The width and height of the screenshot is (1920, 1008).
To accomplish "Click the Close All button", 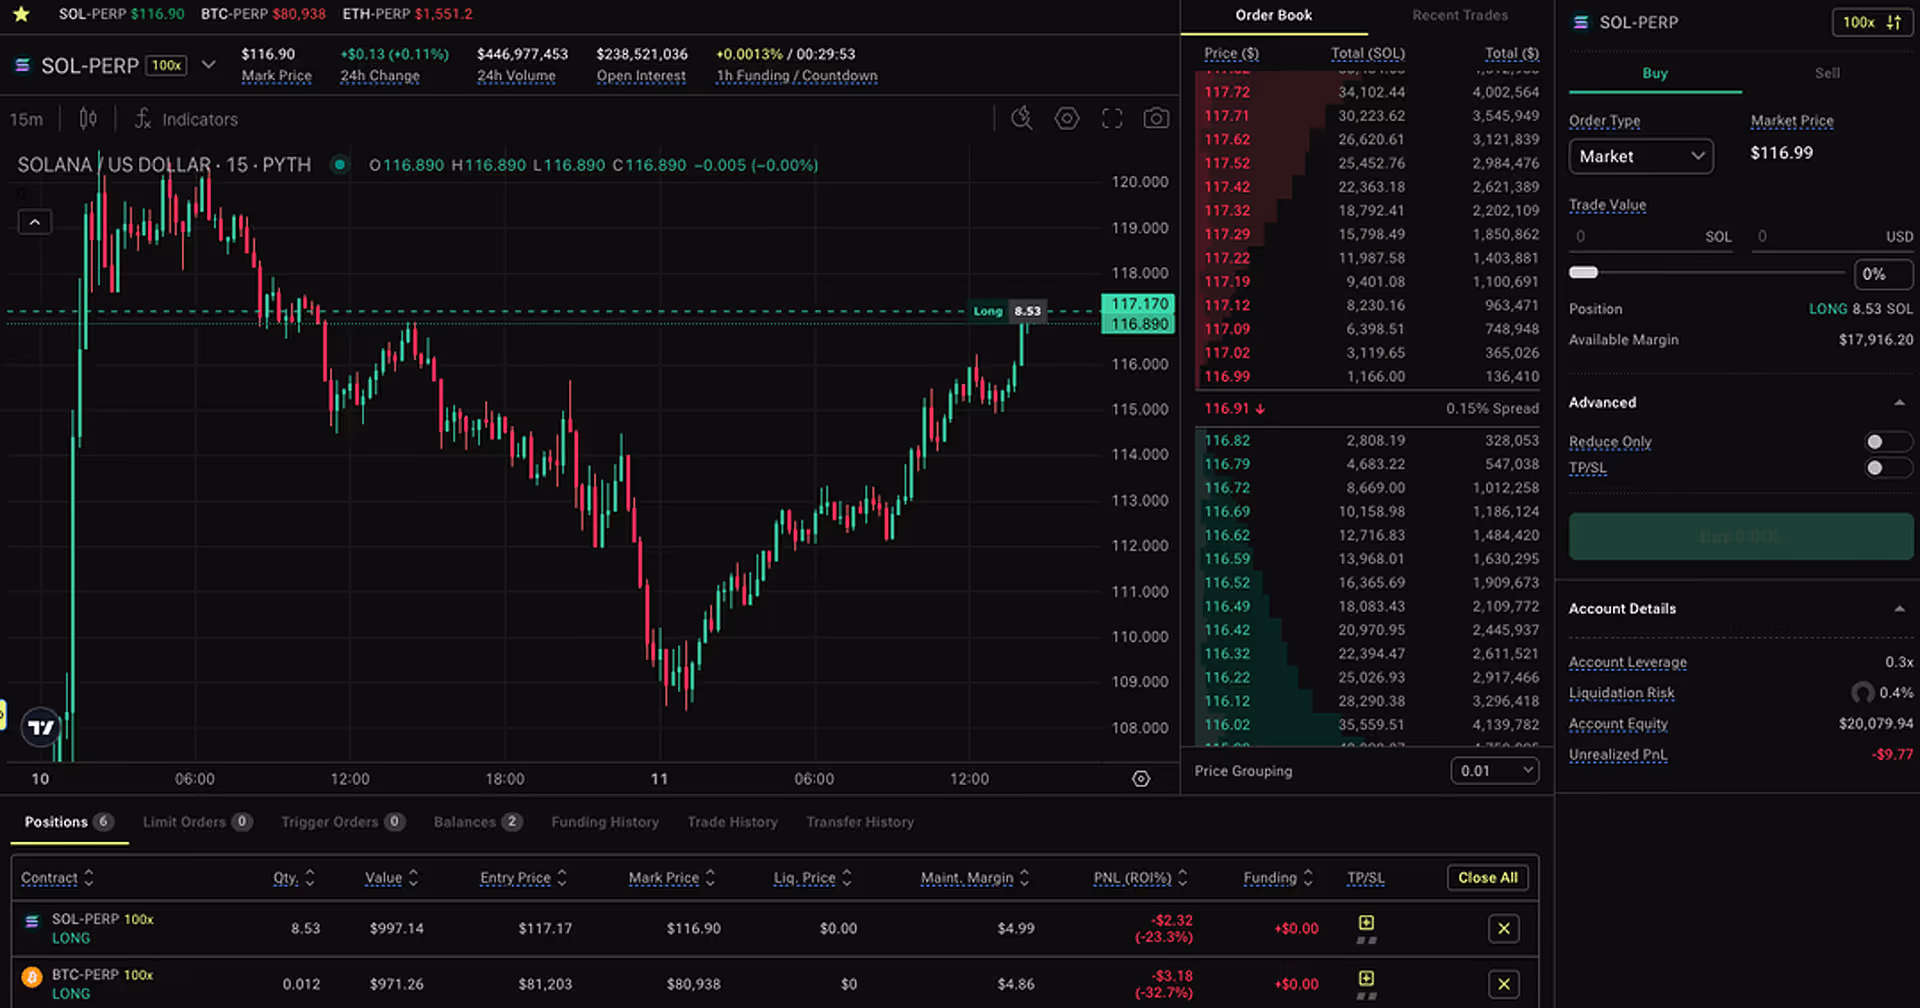I will (x=1487, y=877).
